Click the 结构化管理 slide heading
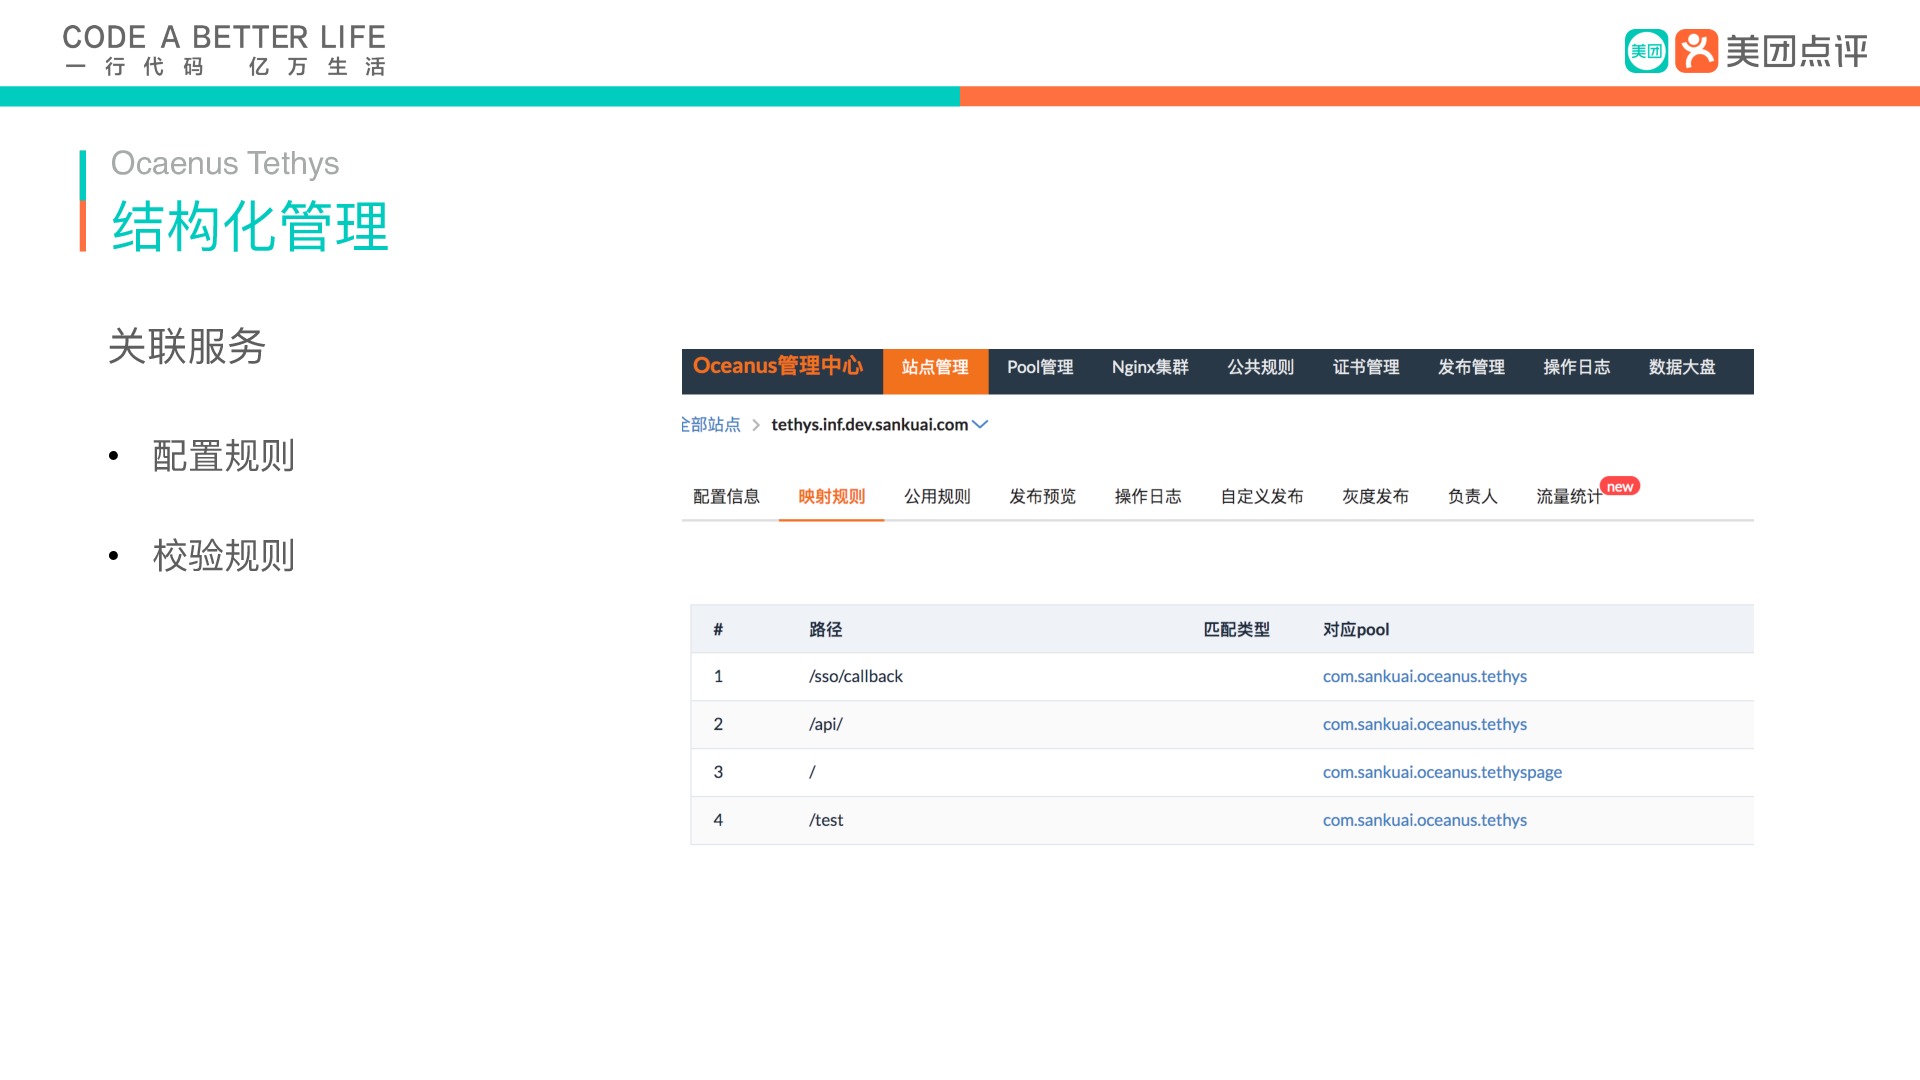The image size is (1920, 1080). tap(250, 225)
